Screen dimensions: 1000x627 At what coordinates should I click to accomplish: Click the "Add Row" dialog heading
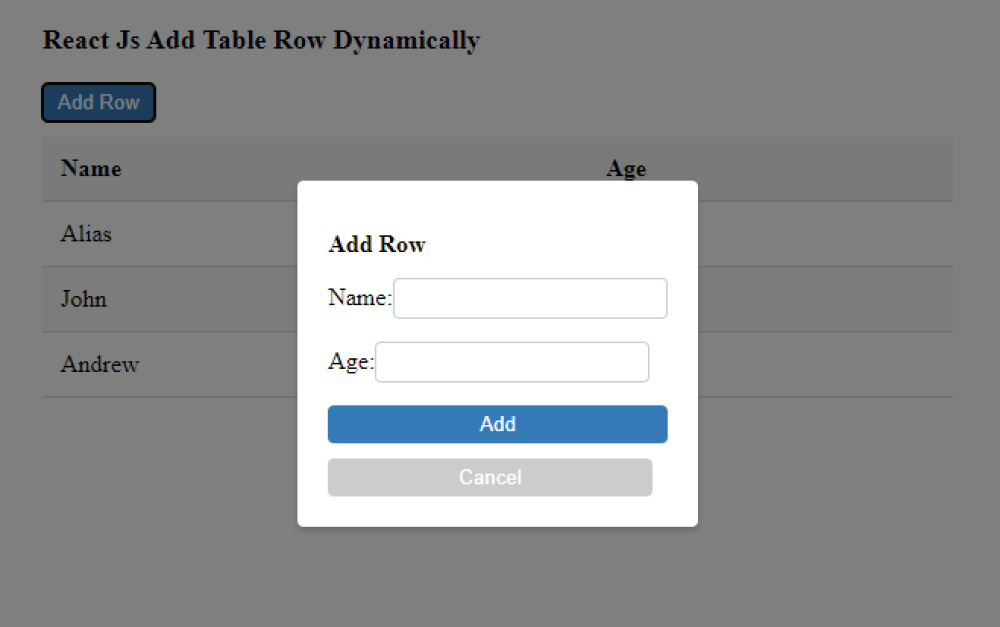(x=377, y=245)
